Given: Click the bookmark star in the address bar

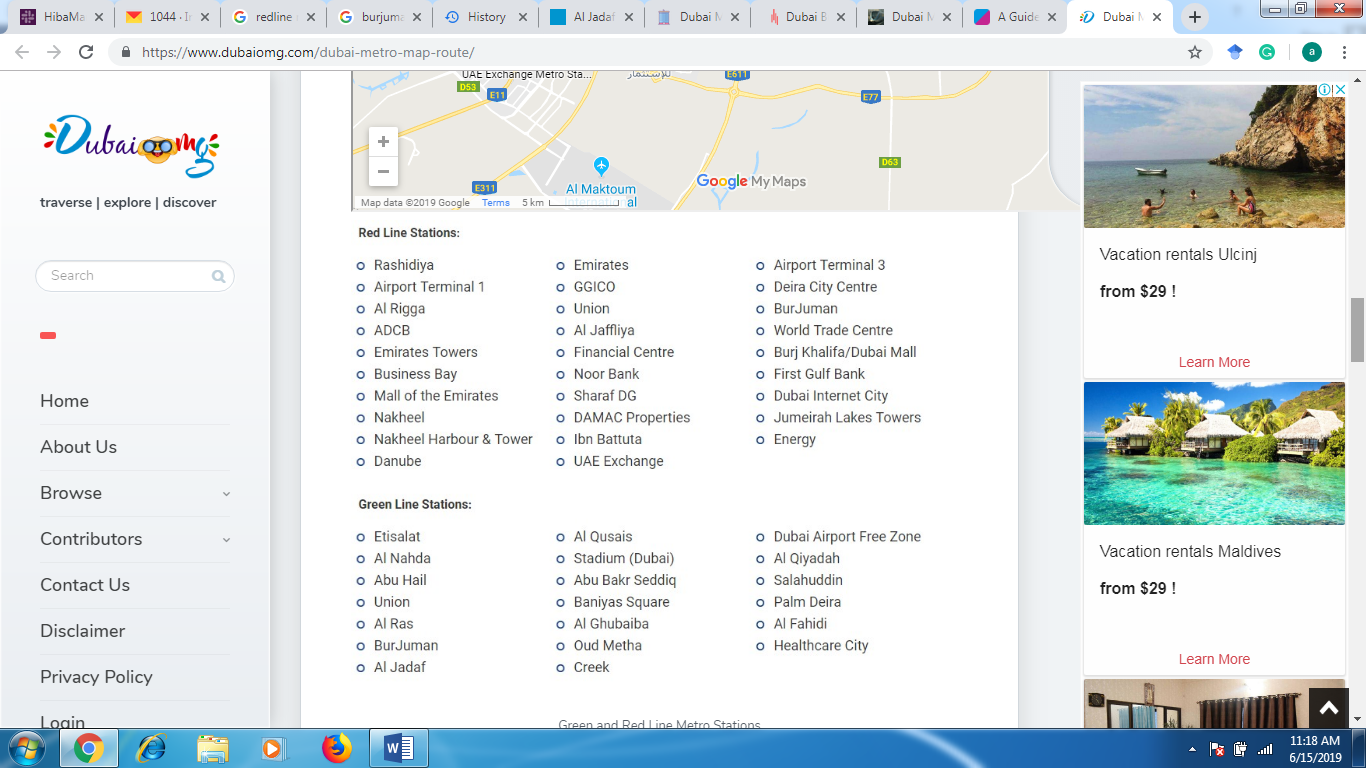Looking at the screenshot, I should [x=1196, y=50].
